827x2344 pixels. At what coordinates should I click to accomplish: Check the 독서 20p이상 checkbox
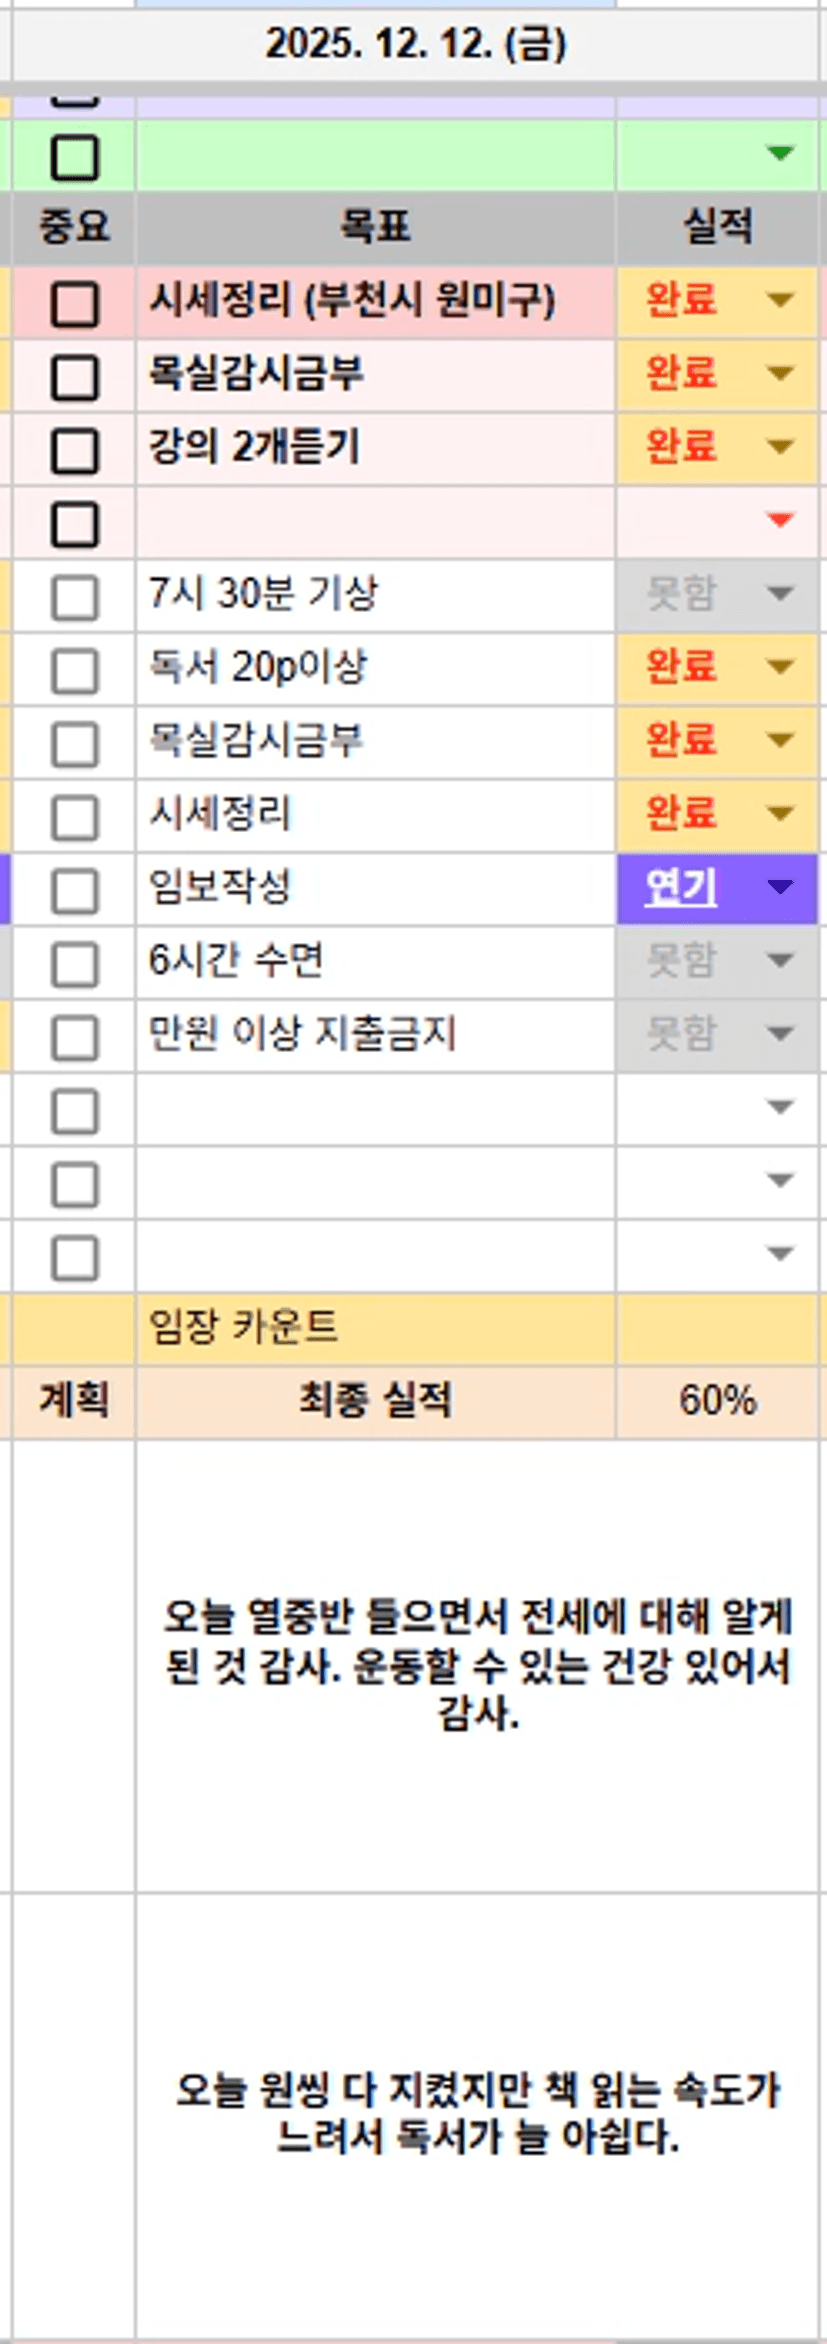[74, 670]
